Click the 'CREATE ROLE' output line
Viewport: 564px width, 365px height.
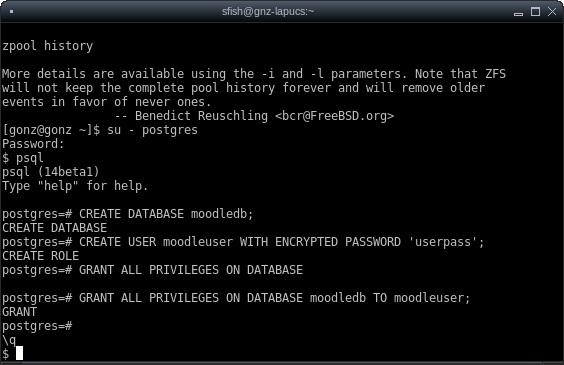click(x=40, y=256)
